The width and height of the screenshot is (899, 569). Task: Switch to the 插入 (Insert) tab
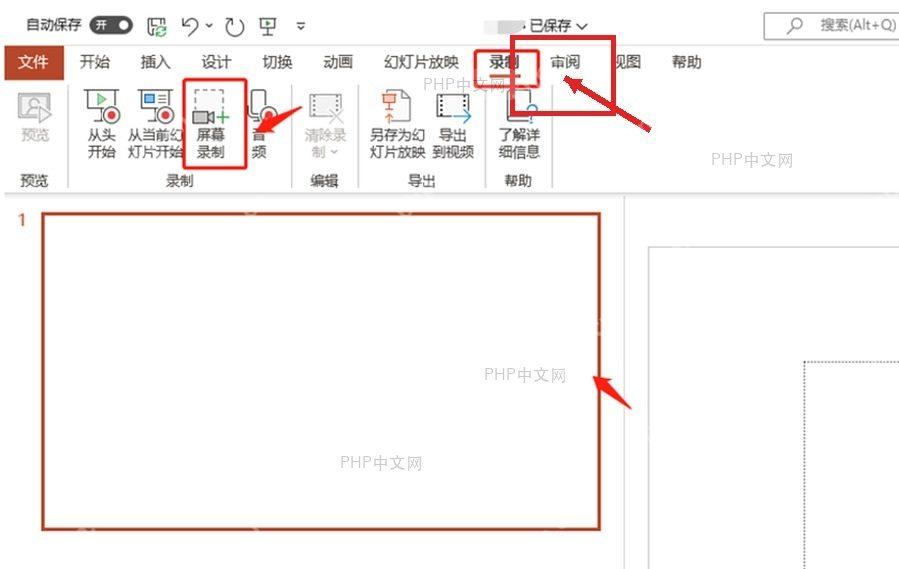[155, 62]
